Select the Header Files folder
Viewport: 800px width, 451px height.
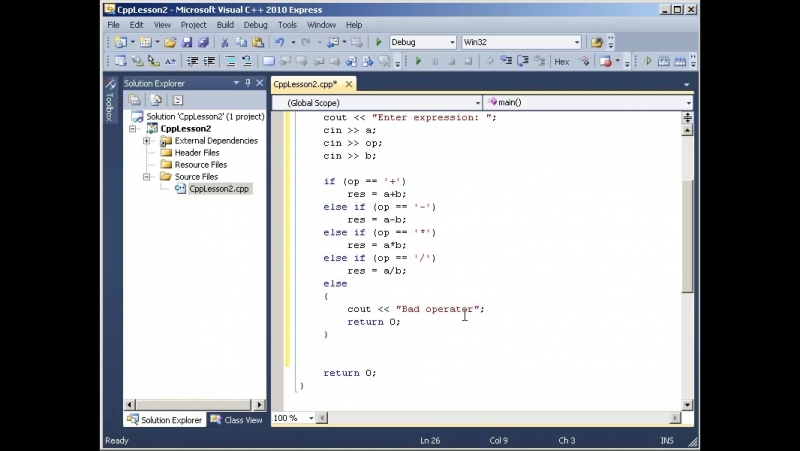point(197,153)
